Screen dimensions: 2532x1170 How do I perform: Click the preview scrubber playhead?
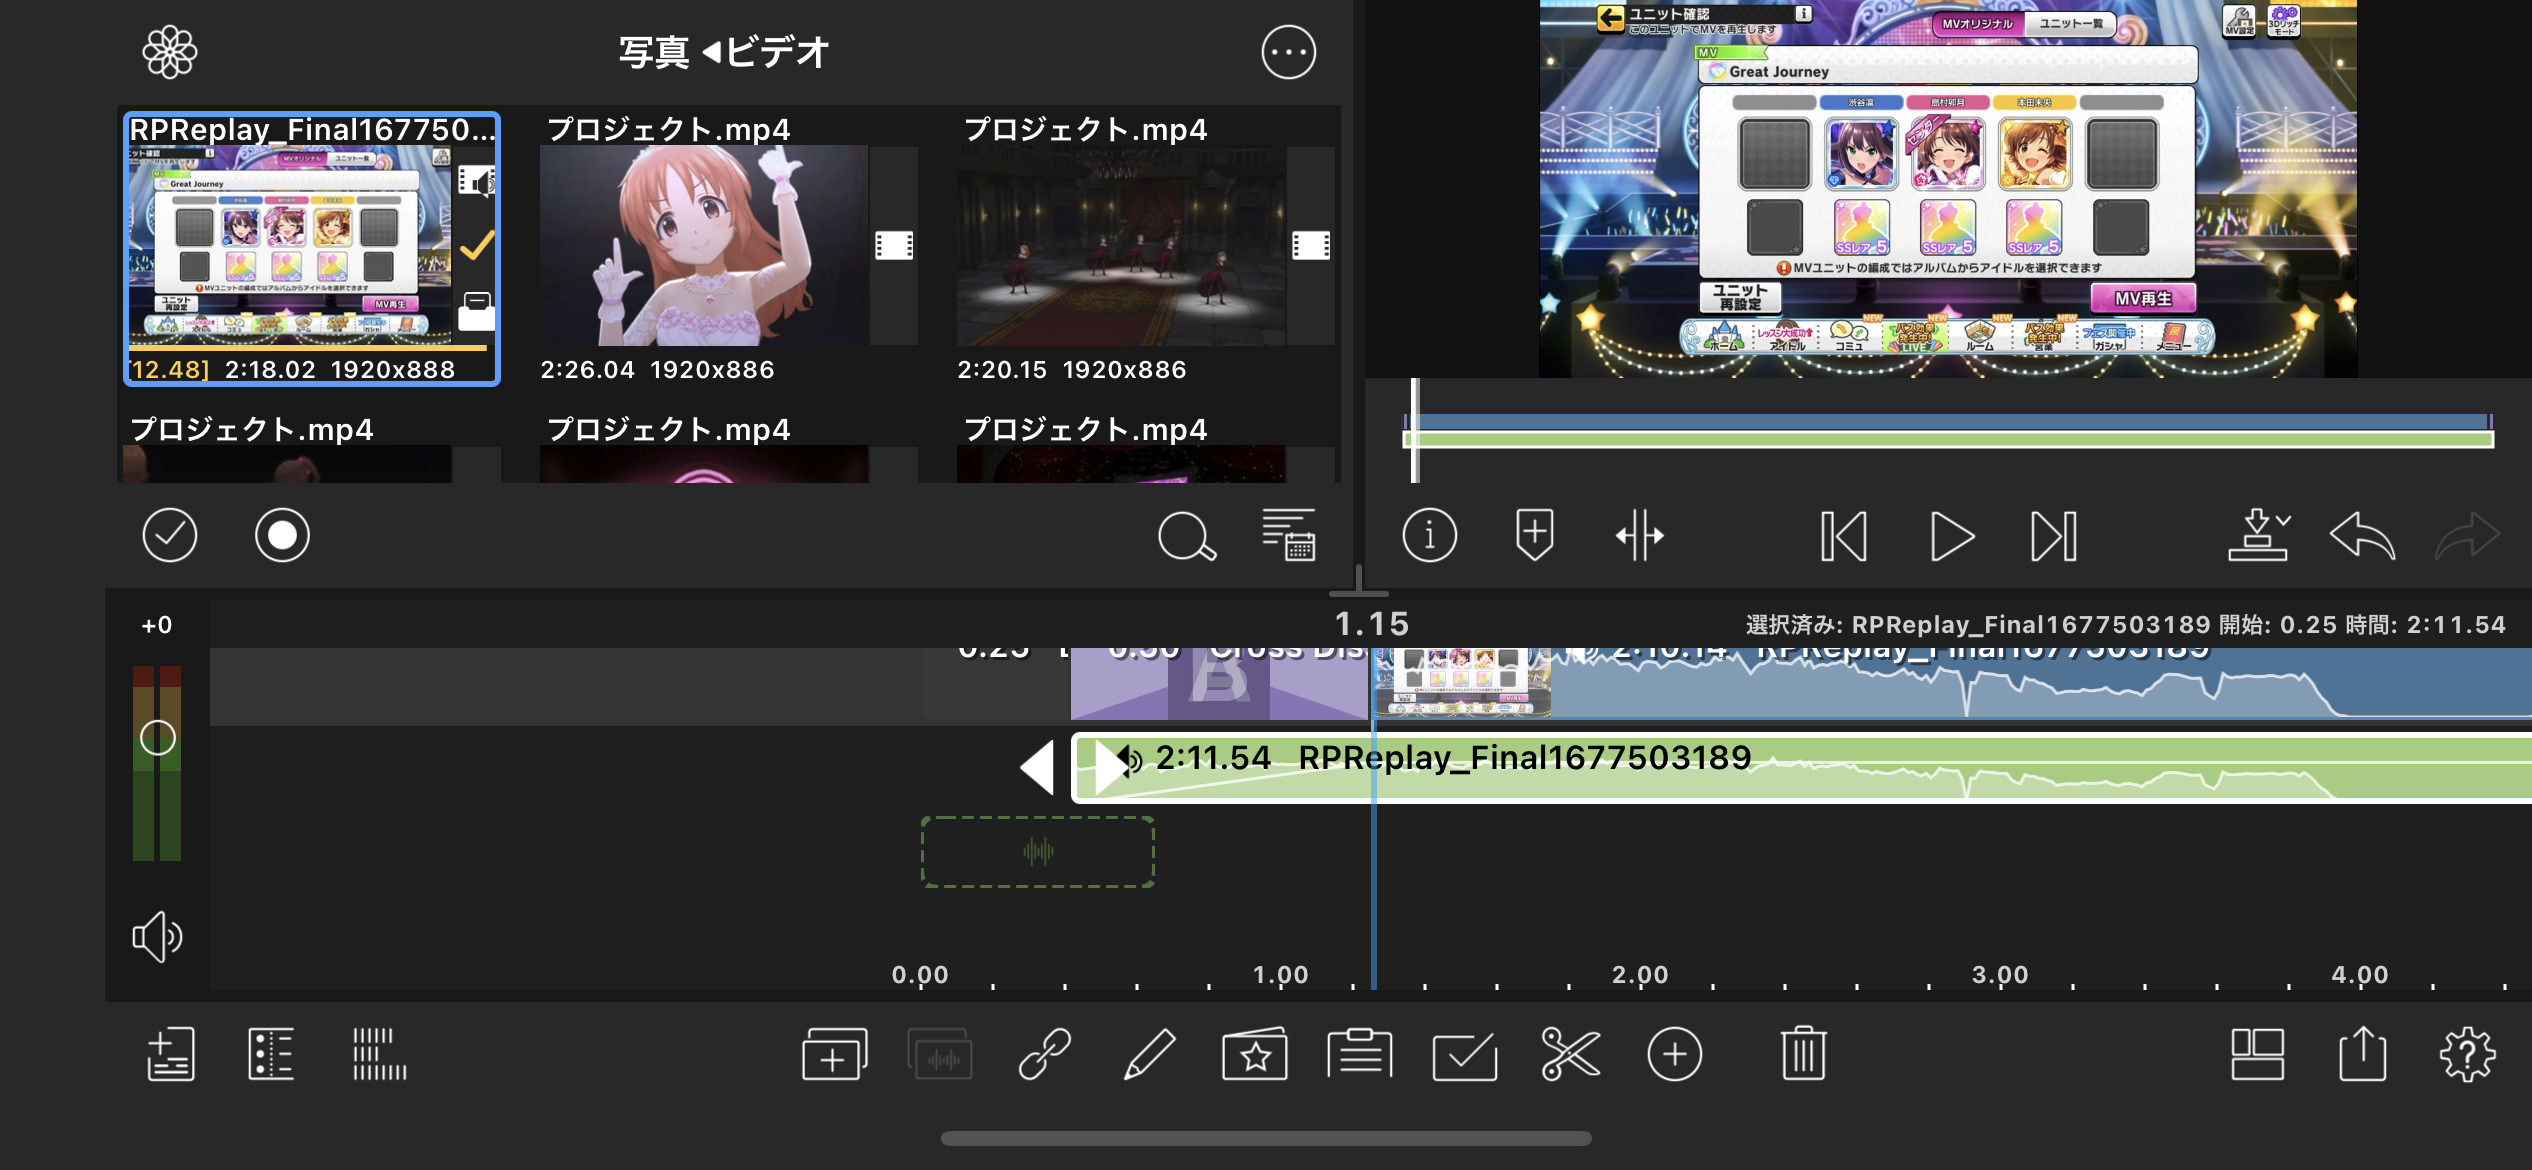[x=1414, y=430]
